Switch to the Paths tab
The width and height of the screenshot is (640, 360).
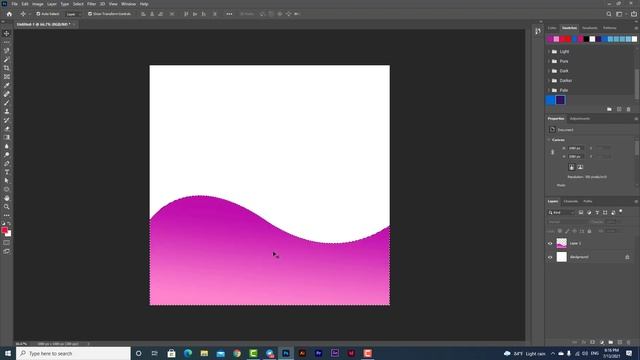tap(588, 202)
